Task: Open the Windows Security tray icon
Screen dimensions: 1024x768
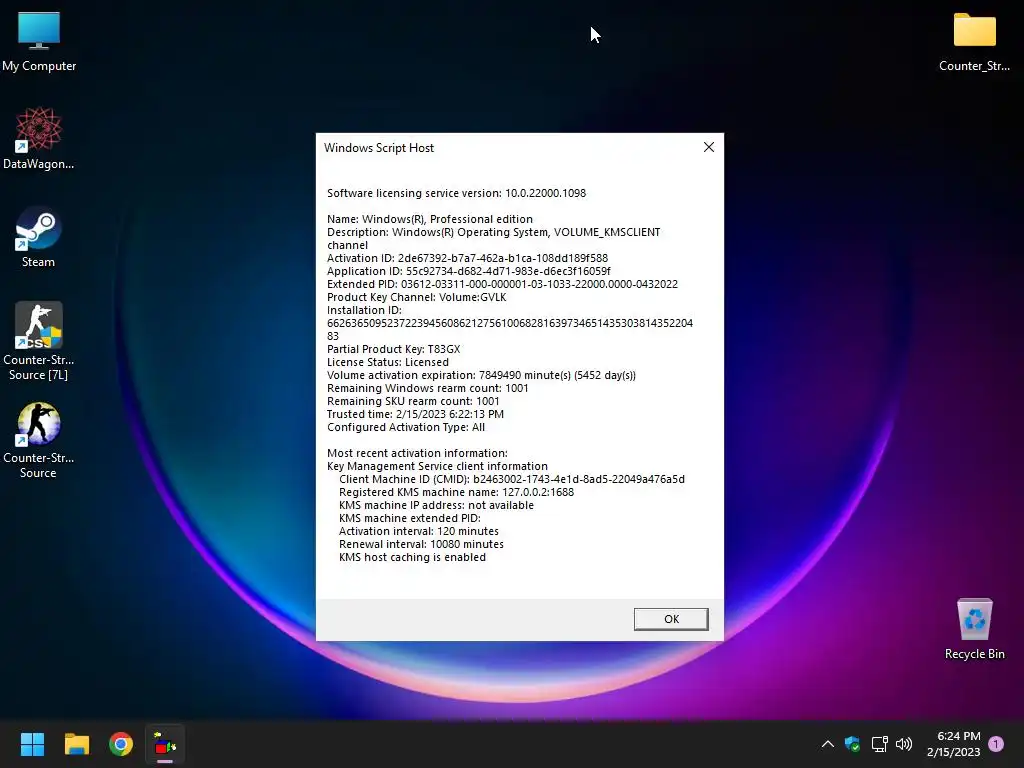Action: click(852, 744)
